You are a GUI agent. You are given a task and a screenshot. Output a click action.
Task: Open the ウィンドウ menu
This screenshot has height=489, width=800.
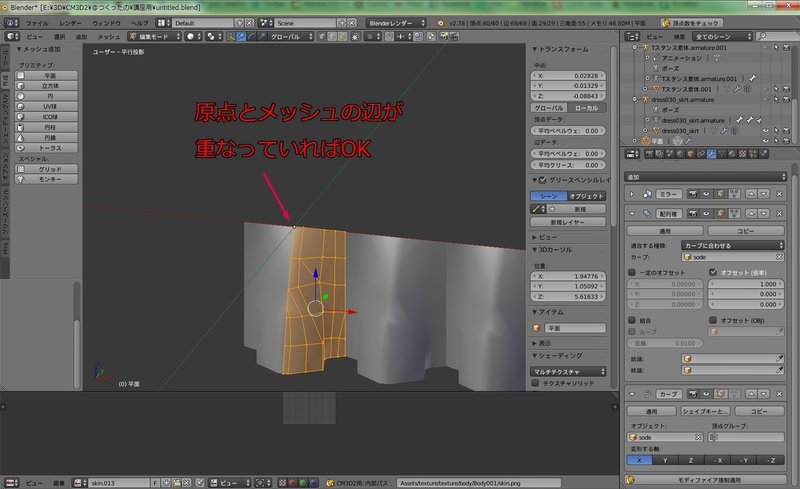pyautogui.click(x=106, y=23)
